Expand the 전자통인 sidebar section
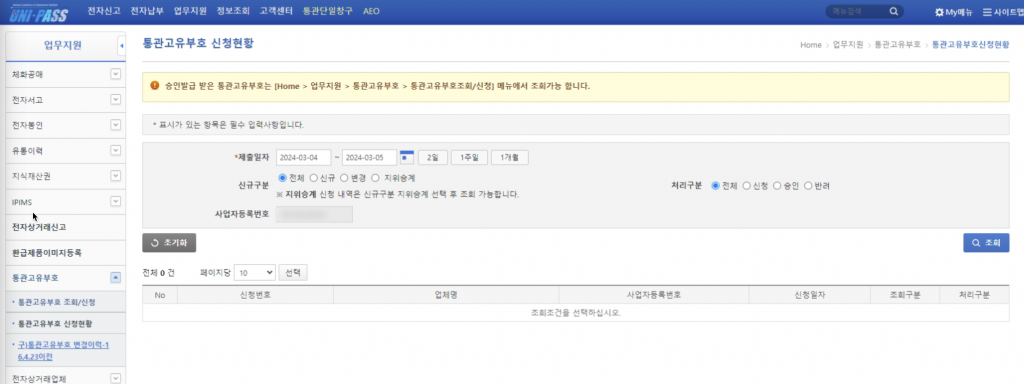 116,125
